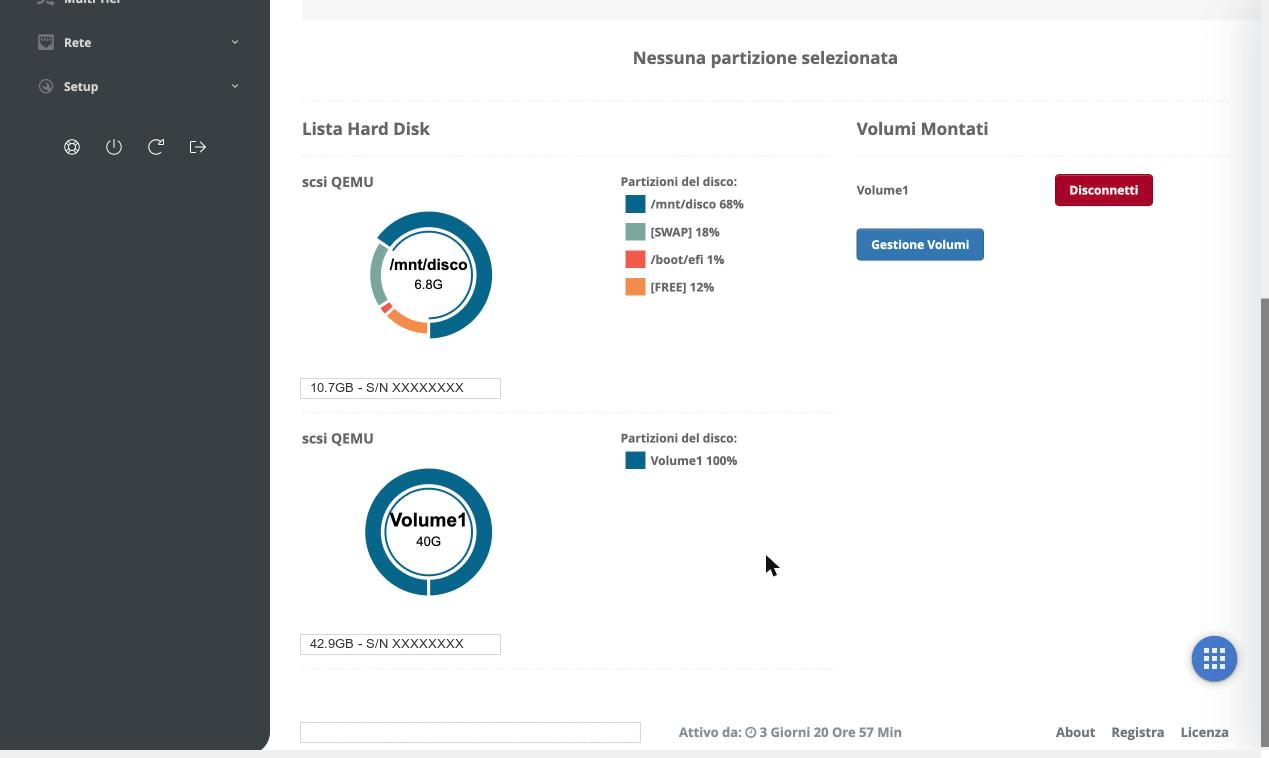The width and height of the screenshot is (1269, 758).
Task: Click the [FREE] 12% legend text
Action: [682, 287]
